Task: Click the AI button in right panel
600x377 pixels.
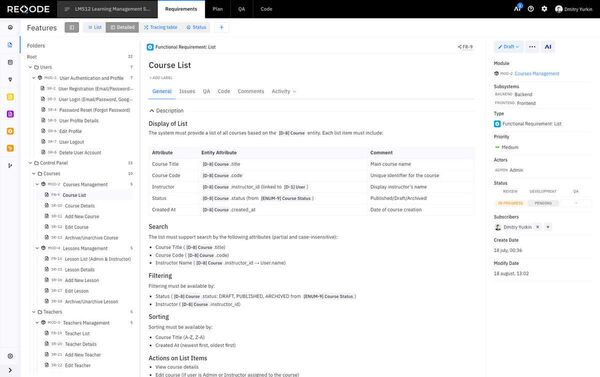Action: point(548,47)
